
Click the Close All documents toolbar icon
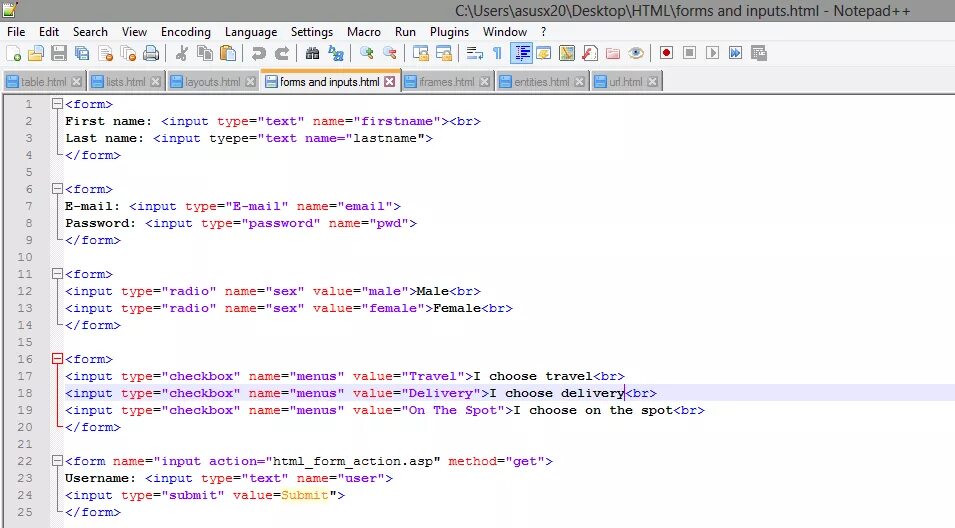pos(129,54)
